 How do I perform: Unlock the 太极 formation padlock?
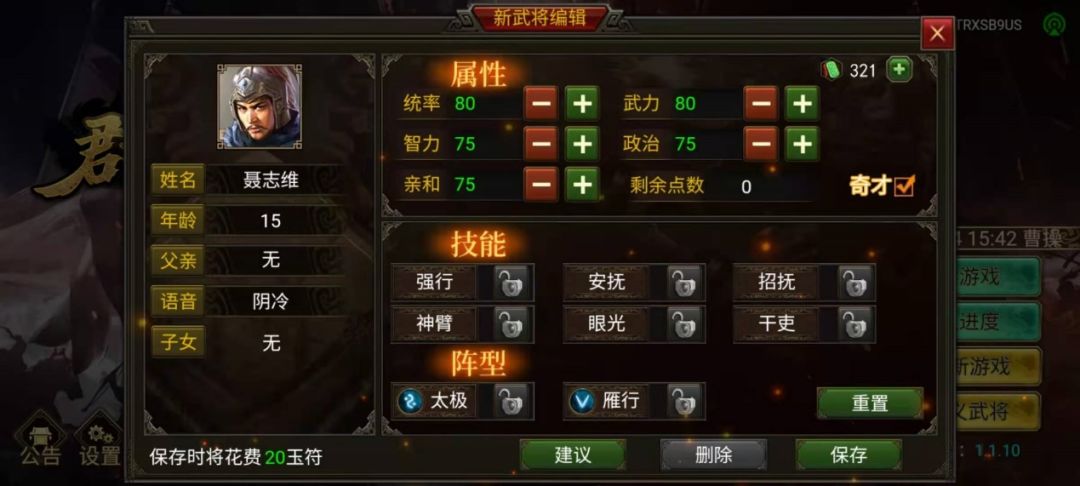[x=512, y=401]
